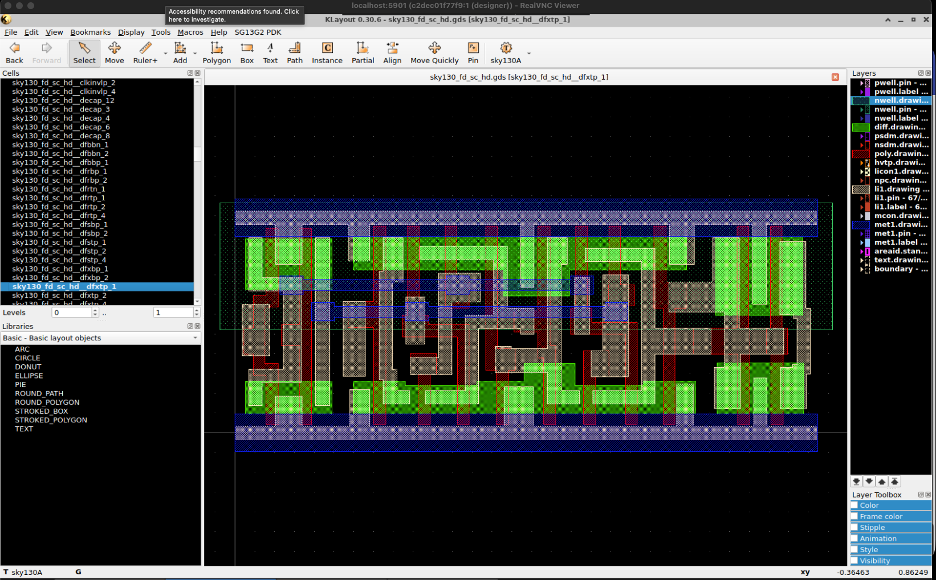Toggle the Visibility checkbox in Layer Toolbox

(x=855, y=560)
